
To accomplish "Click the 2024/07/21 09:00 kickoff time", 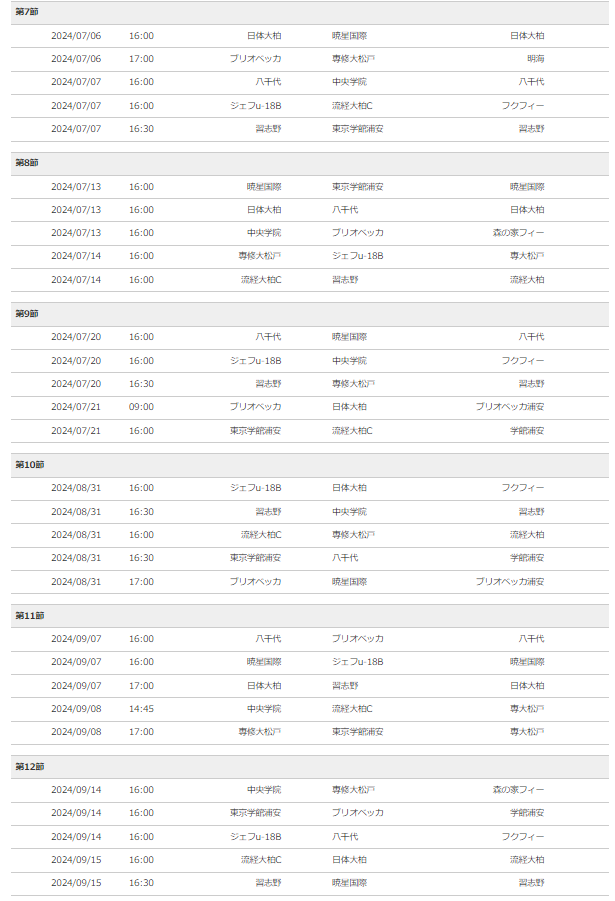I will click(141, 407).
